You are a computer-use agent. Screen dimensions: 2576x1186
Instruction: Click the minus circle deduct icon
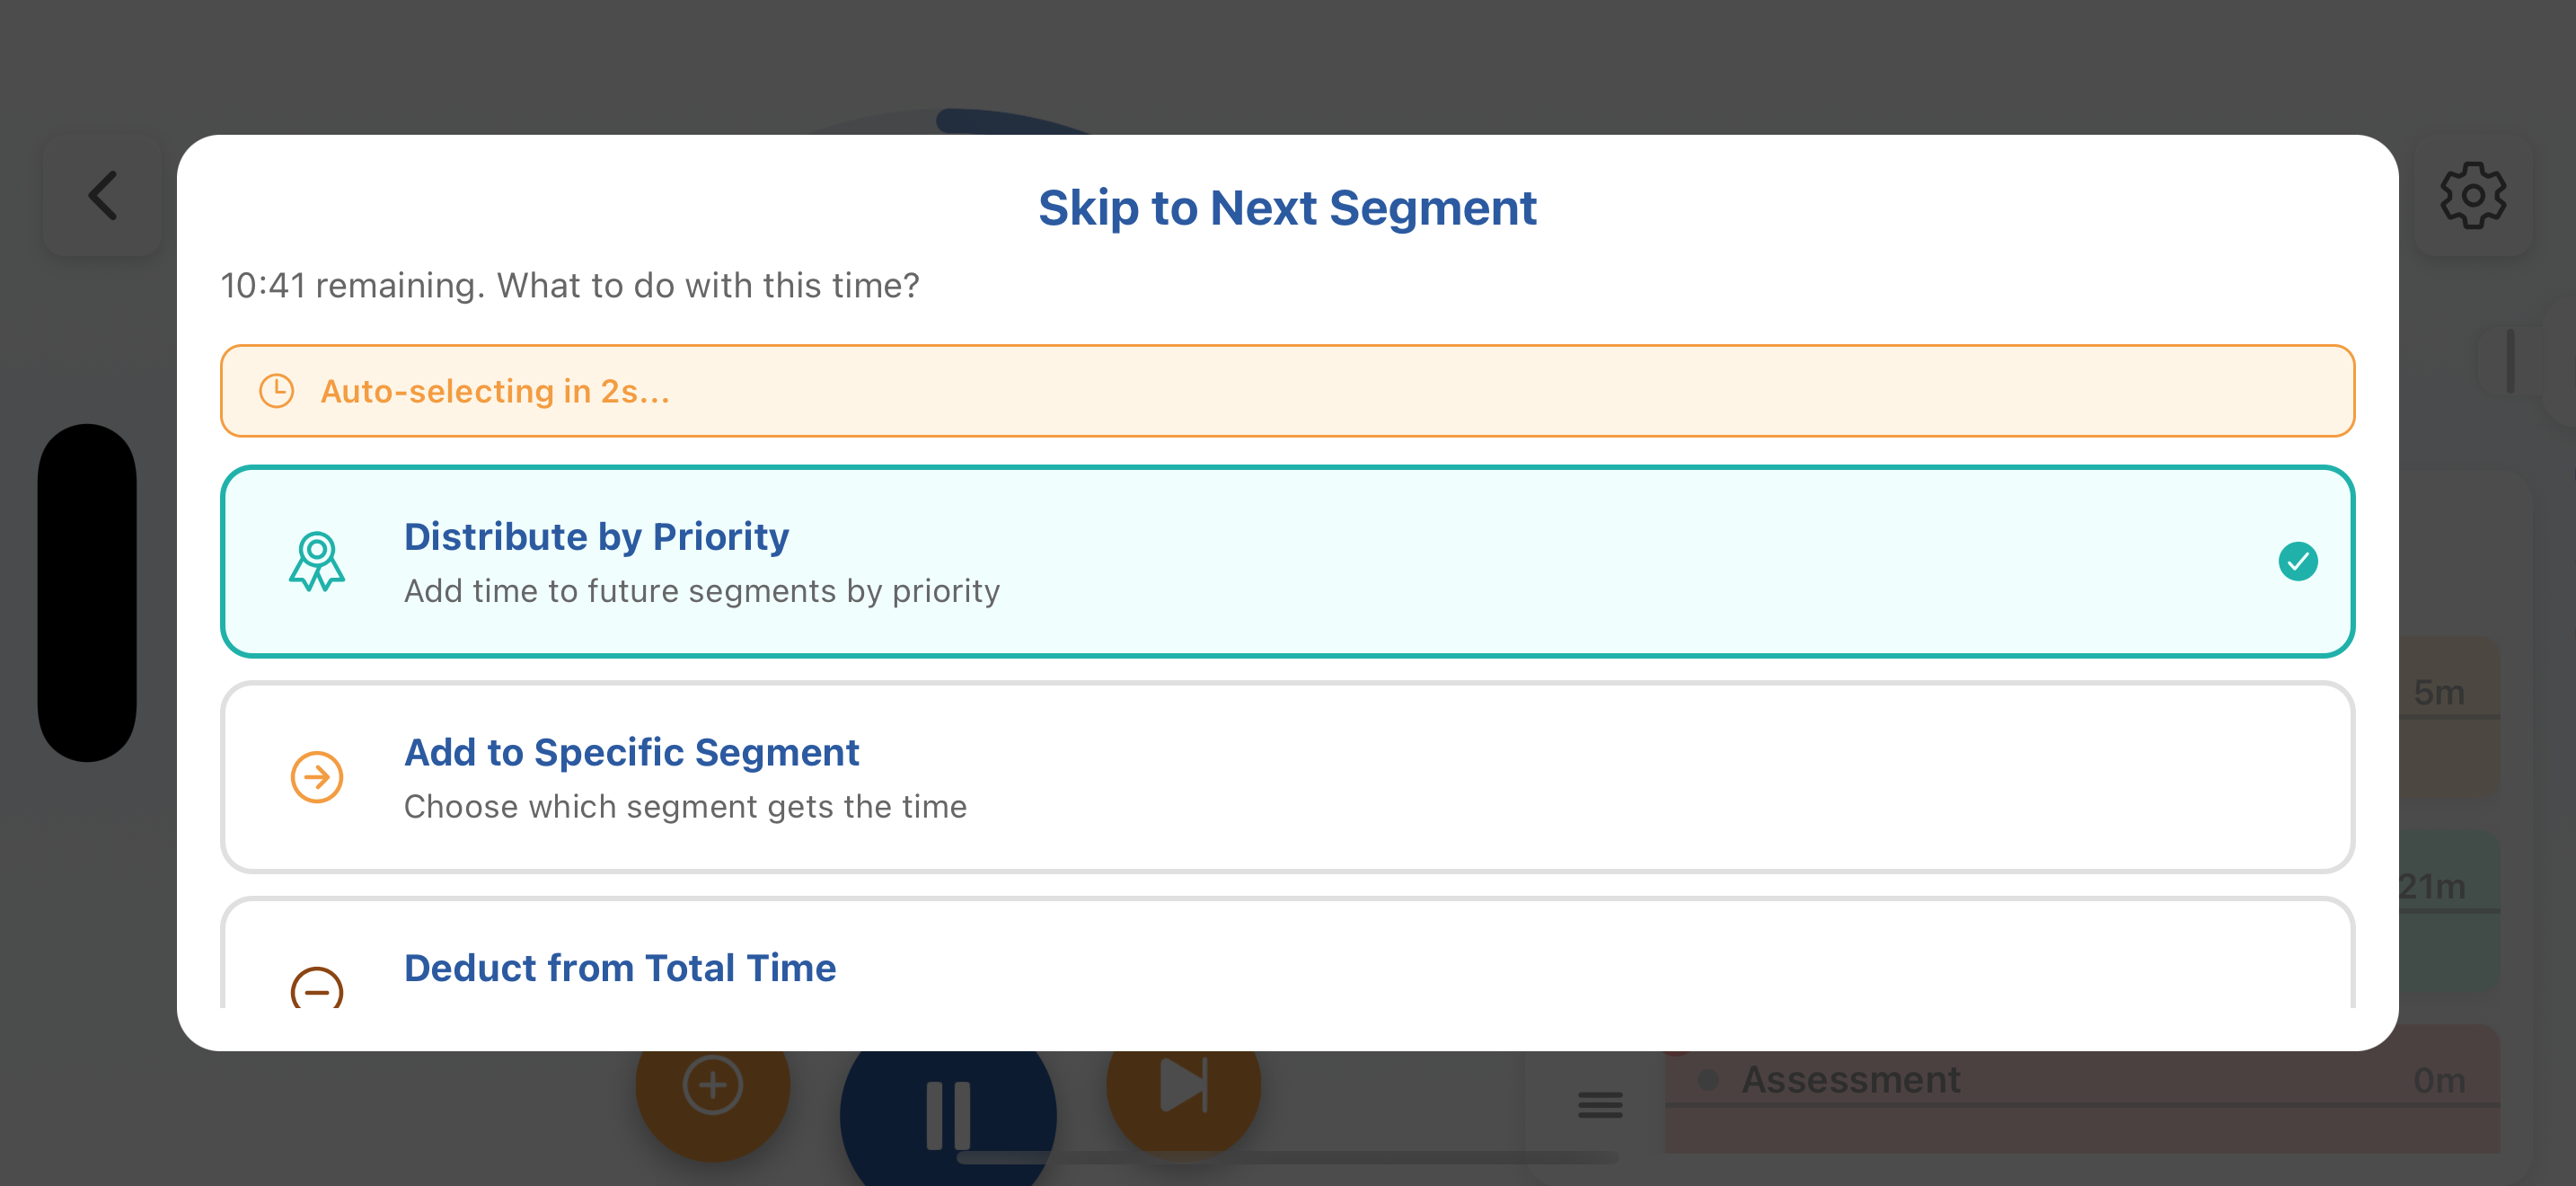click(317, 988)
